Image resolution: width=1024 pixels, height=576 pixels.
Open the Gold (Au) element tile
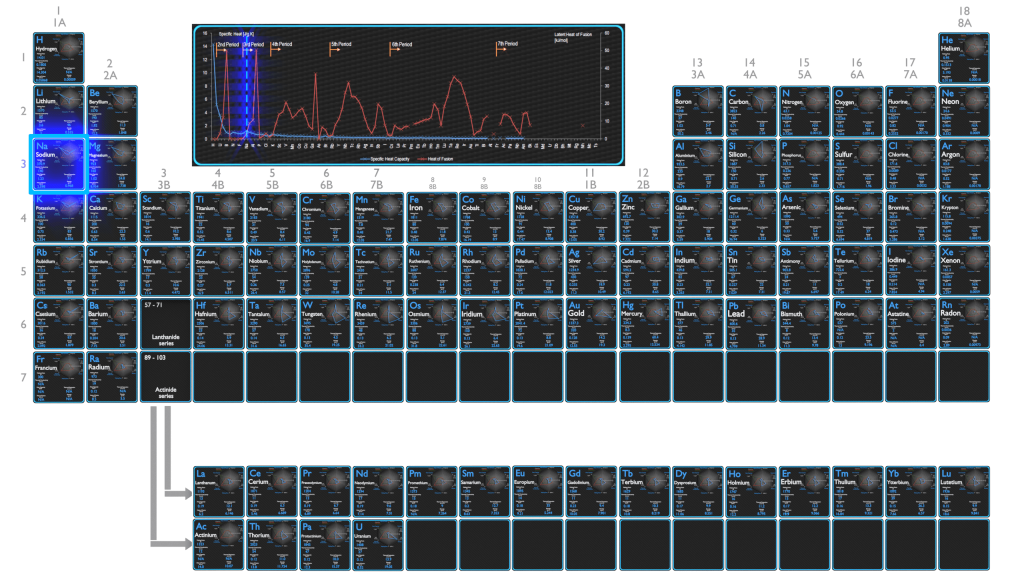(591, 323)
